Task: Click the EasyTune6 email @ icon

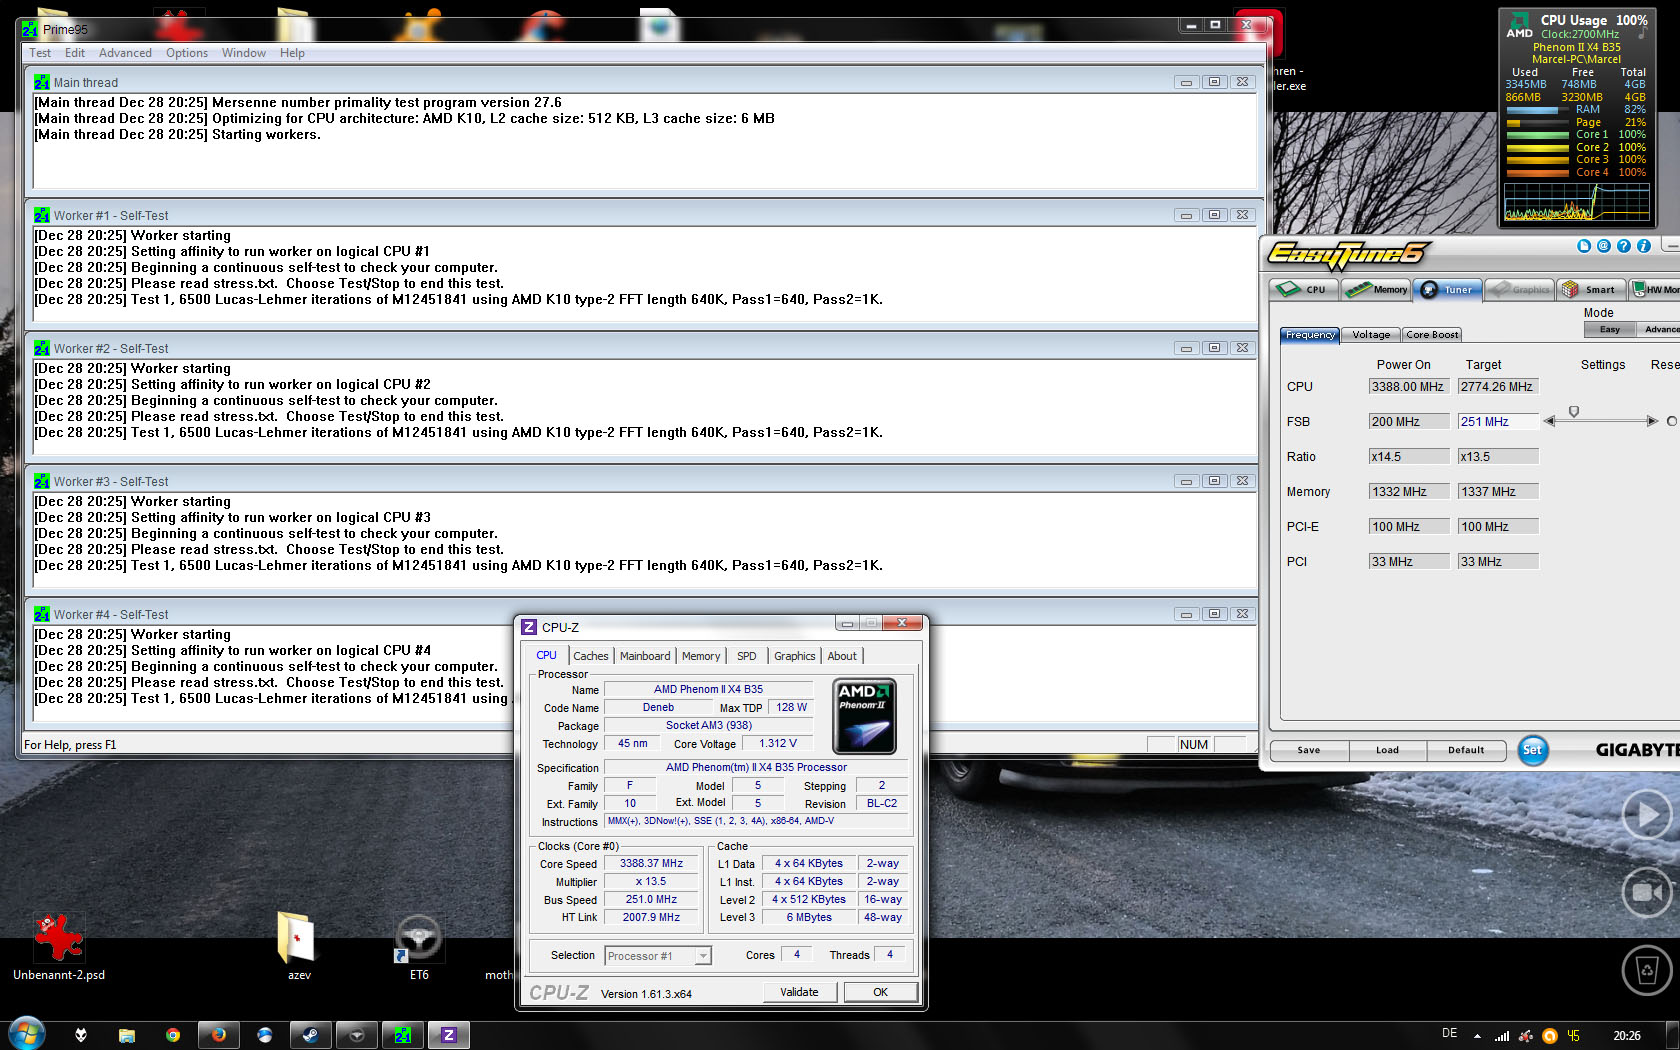Action: pos(1603,246)
